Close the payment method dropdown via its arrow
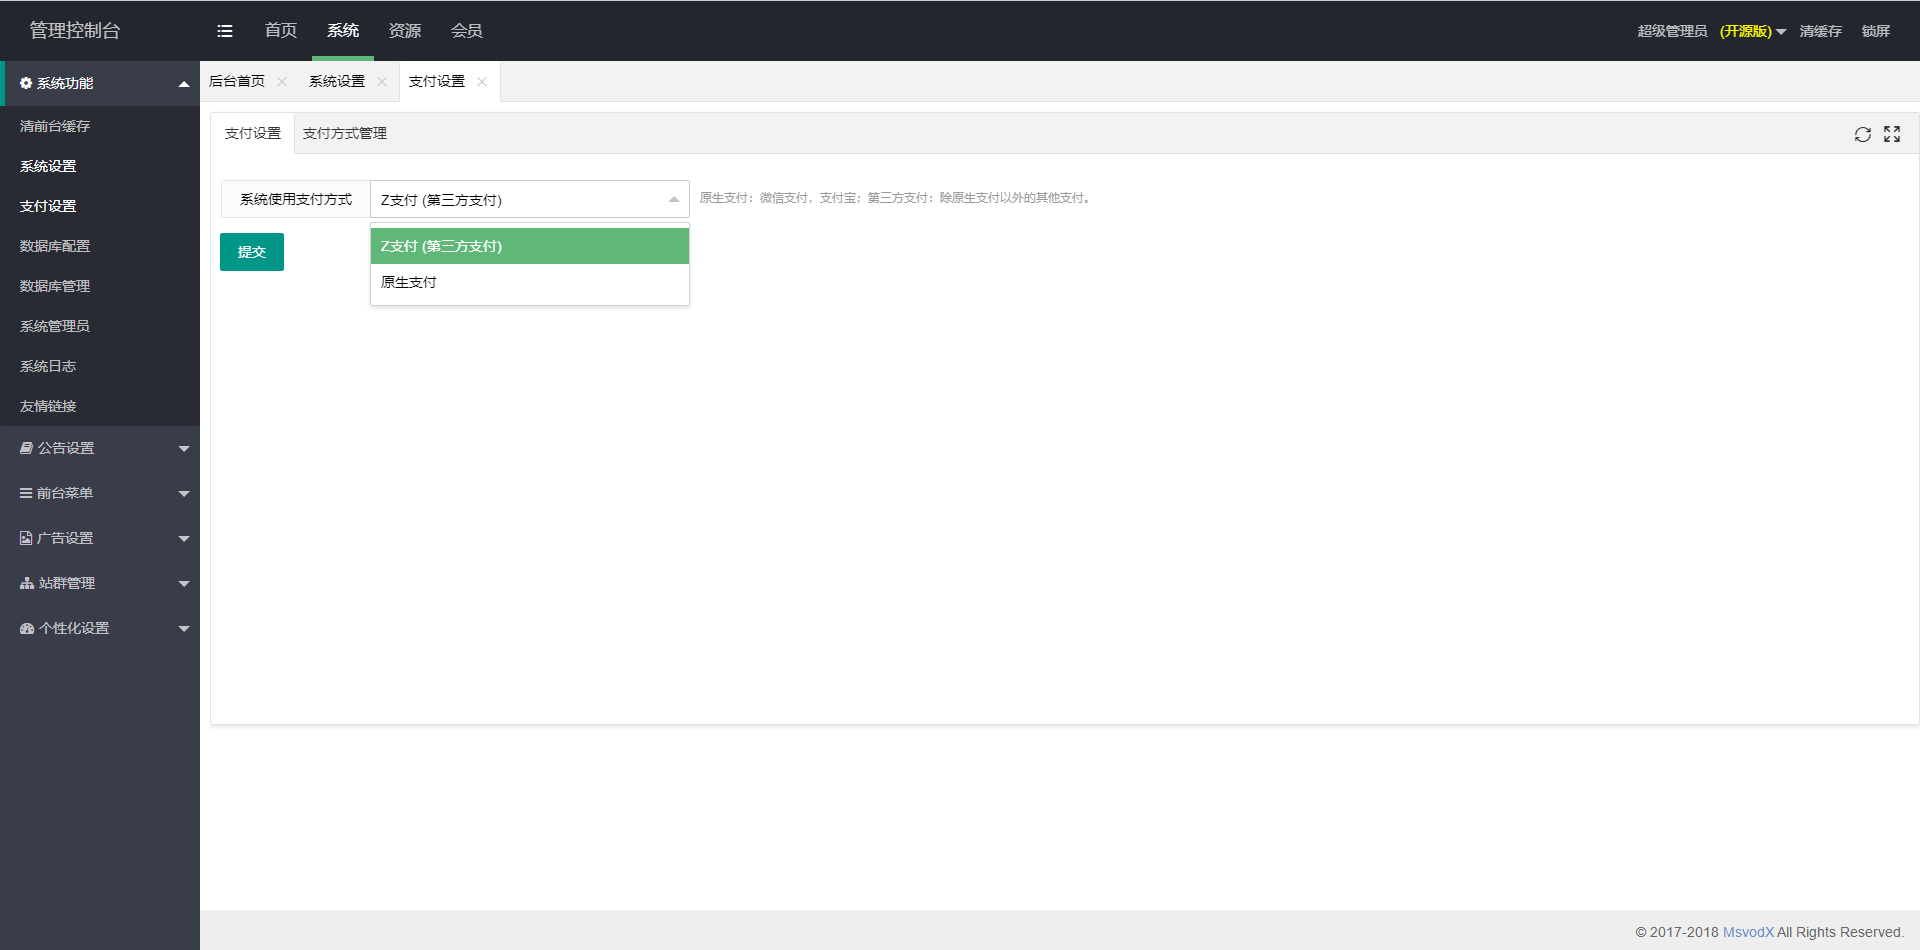The width and height of the screenshot is (1920, 950). [674, 200]
